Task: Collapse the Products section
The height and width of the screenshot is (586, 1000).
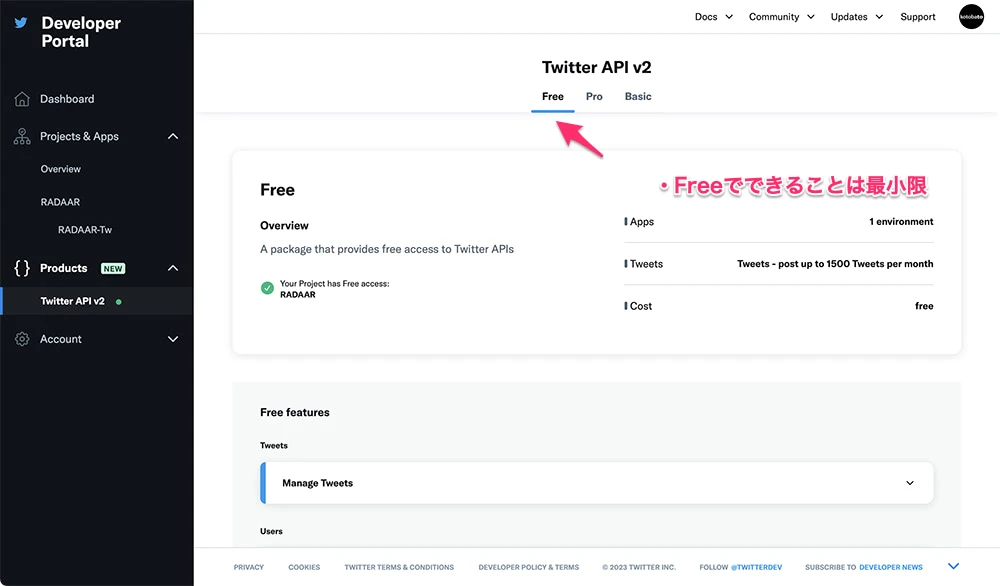Action: [x=173, y=268]
